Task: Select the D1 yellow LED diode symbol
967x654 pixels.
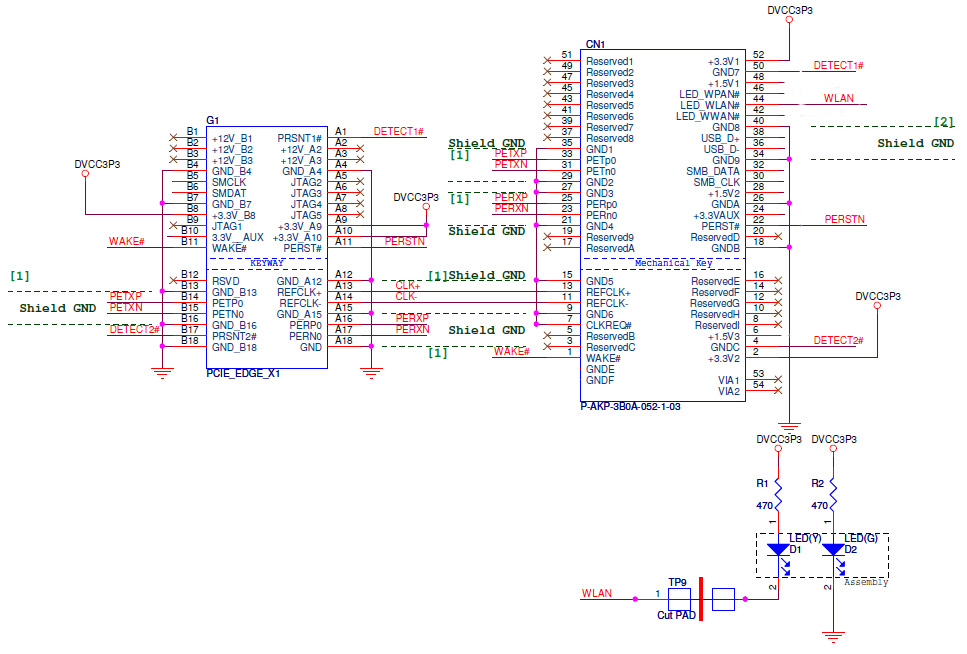Action: pyautogui.click(x=778, y=550)
